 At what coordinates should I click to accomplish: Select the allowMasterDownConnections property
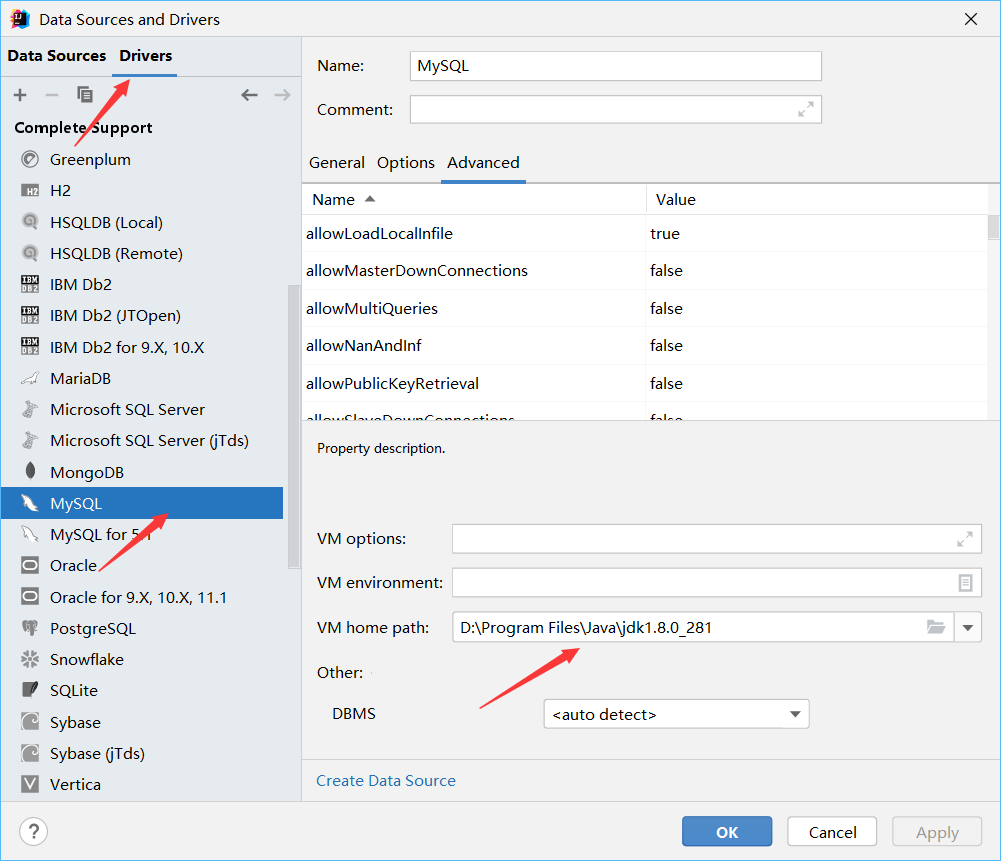click(645, 271)
